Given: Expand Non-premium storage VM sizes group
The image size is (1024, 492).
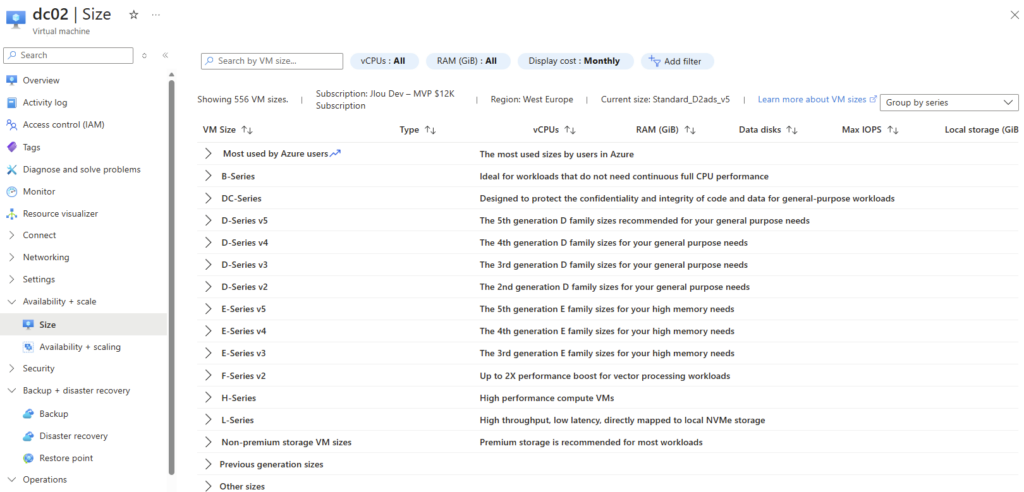Looking at the screenshot, I should coord(208,442).
